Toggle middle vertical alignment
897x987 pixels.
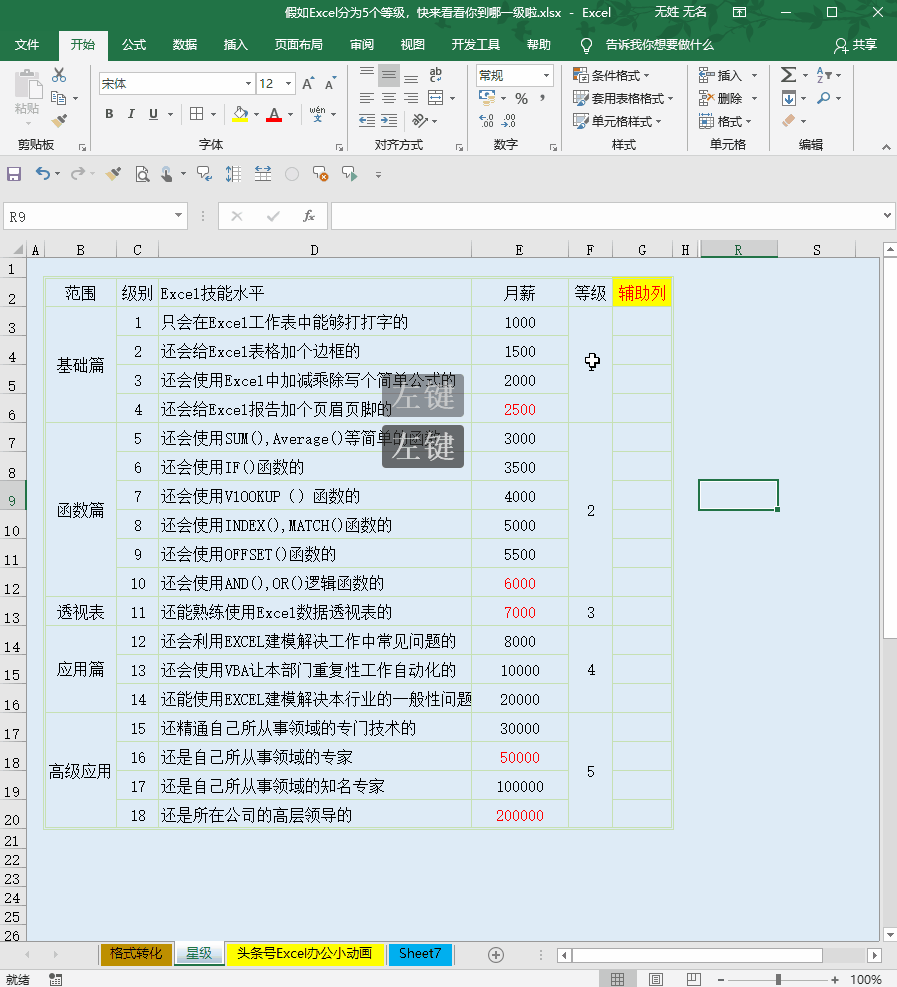click(389, 76)
